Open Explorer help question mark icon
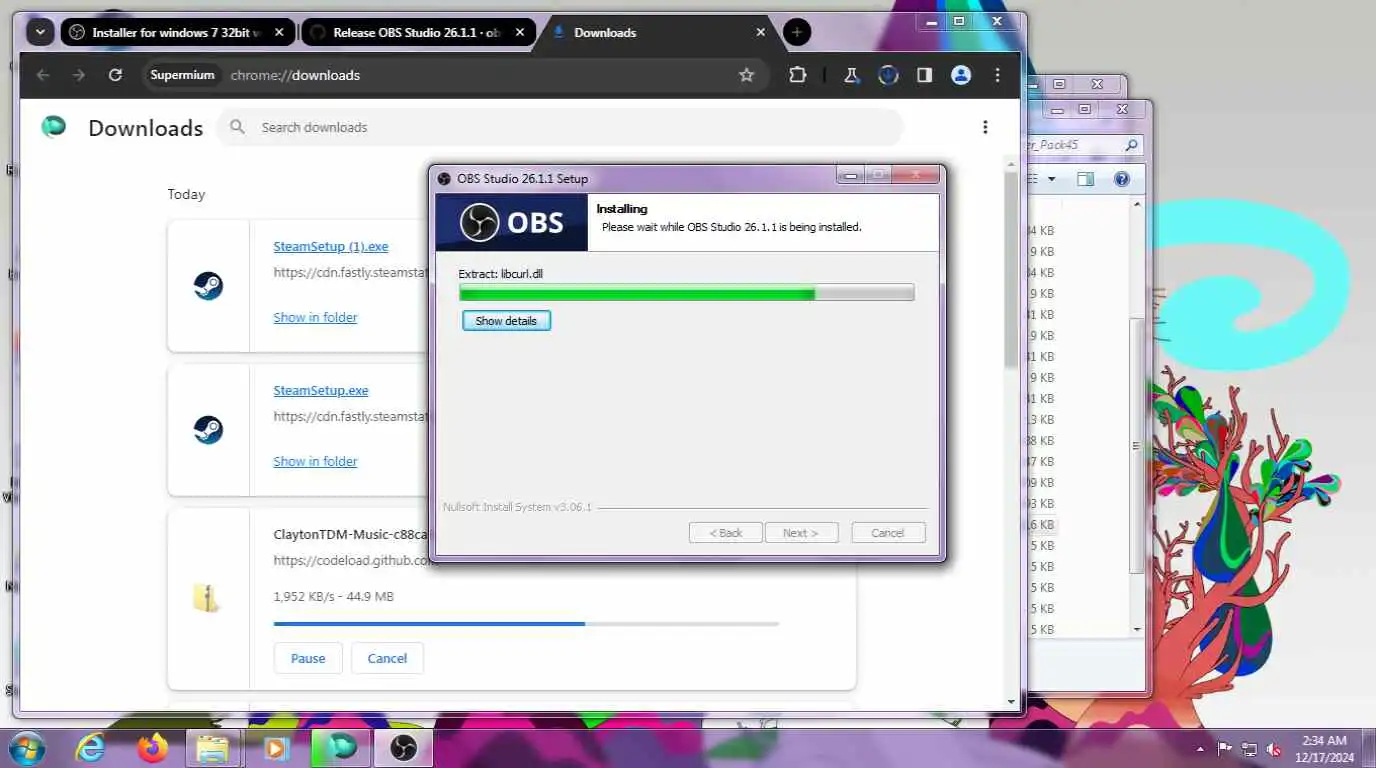Image resolution: width=1376 pixels, height=768 pixels. coord(1122,180)
